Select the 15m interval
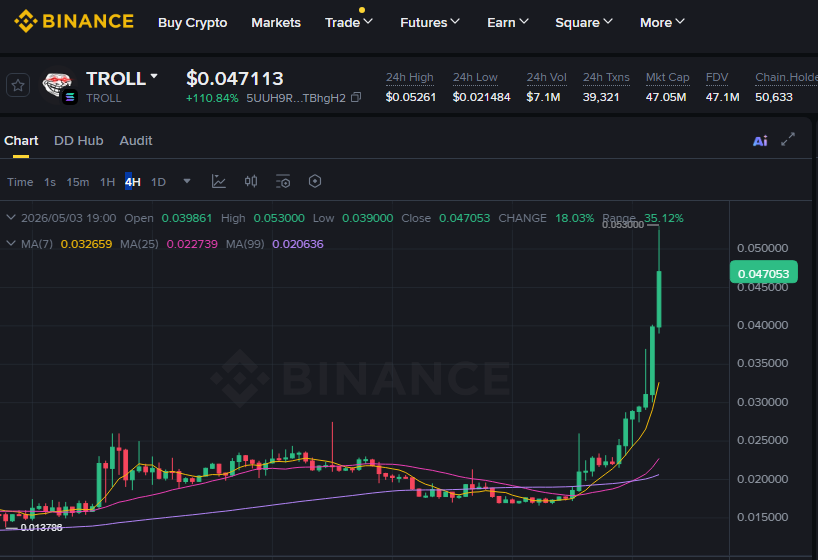 78,182
